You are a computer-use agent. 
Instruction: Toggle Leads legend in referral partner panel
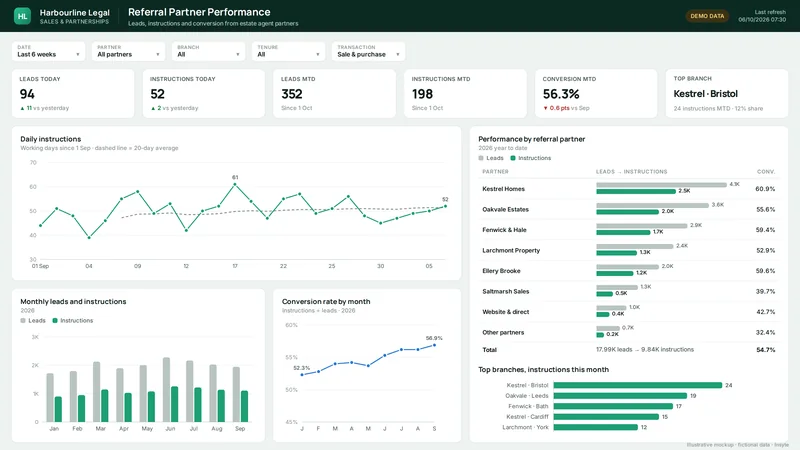tap(491, 158)
